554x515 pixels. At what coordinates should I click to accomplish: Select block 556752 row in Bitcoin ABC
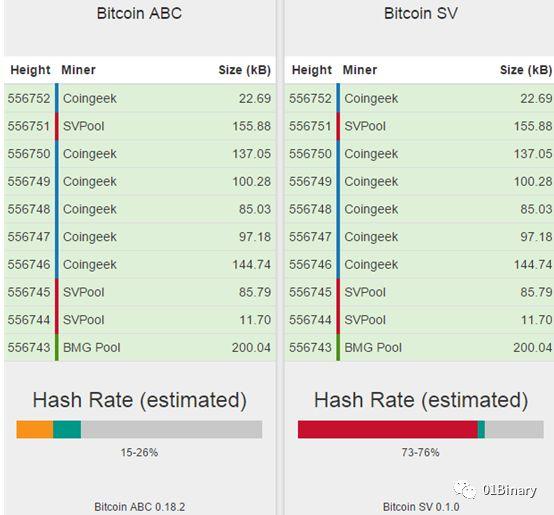click(x=140, y=98)
